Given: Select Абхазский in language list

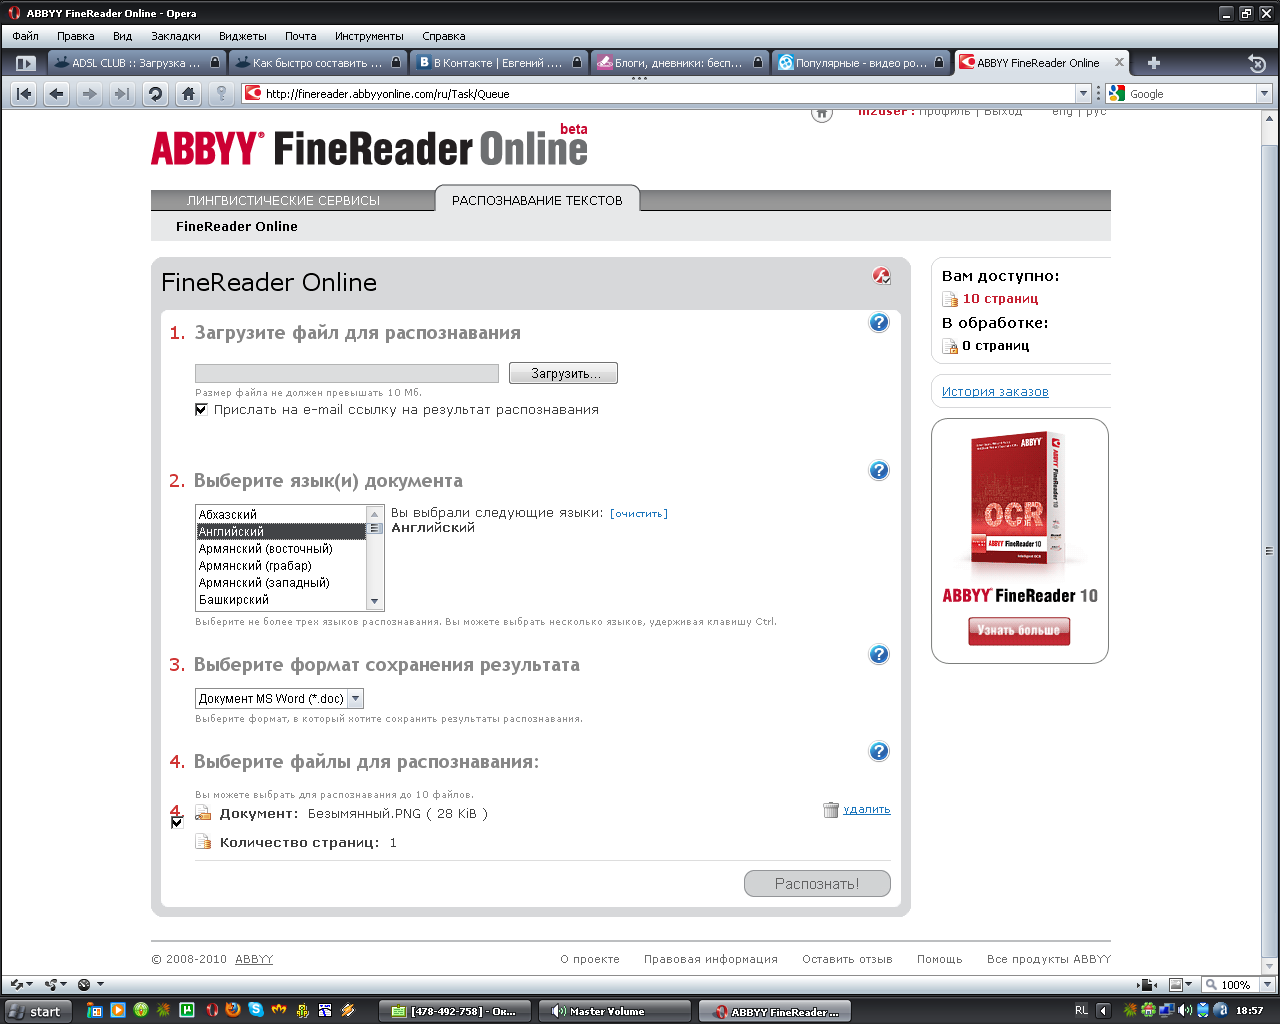Looking at the screenshot, I should (x=282, y=514).
